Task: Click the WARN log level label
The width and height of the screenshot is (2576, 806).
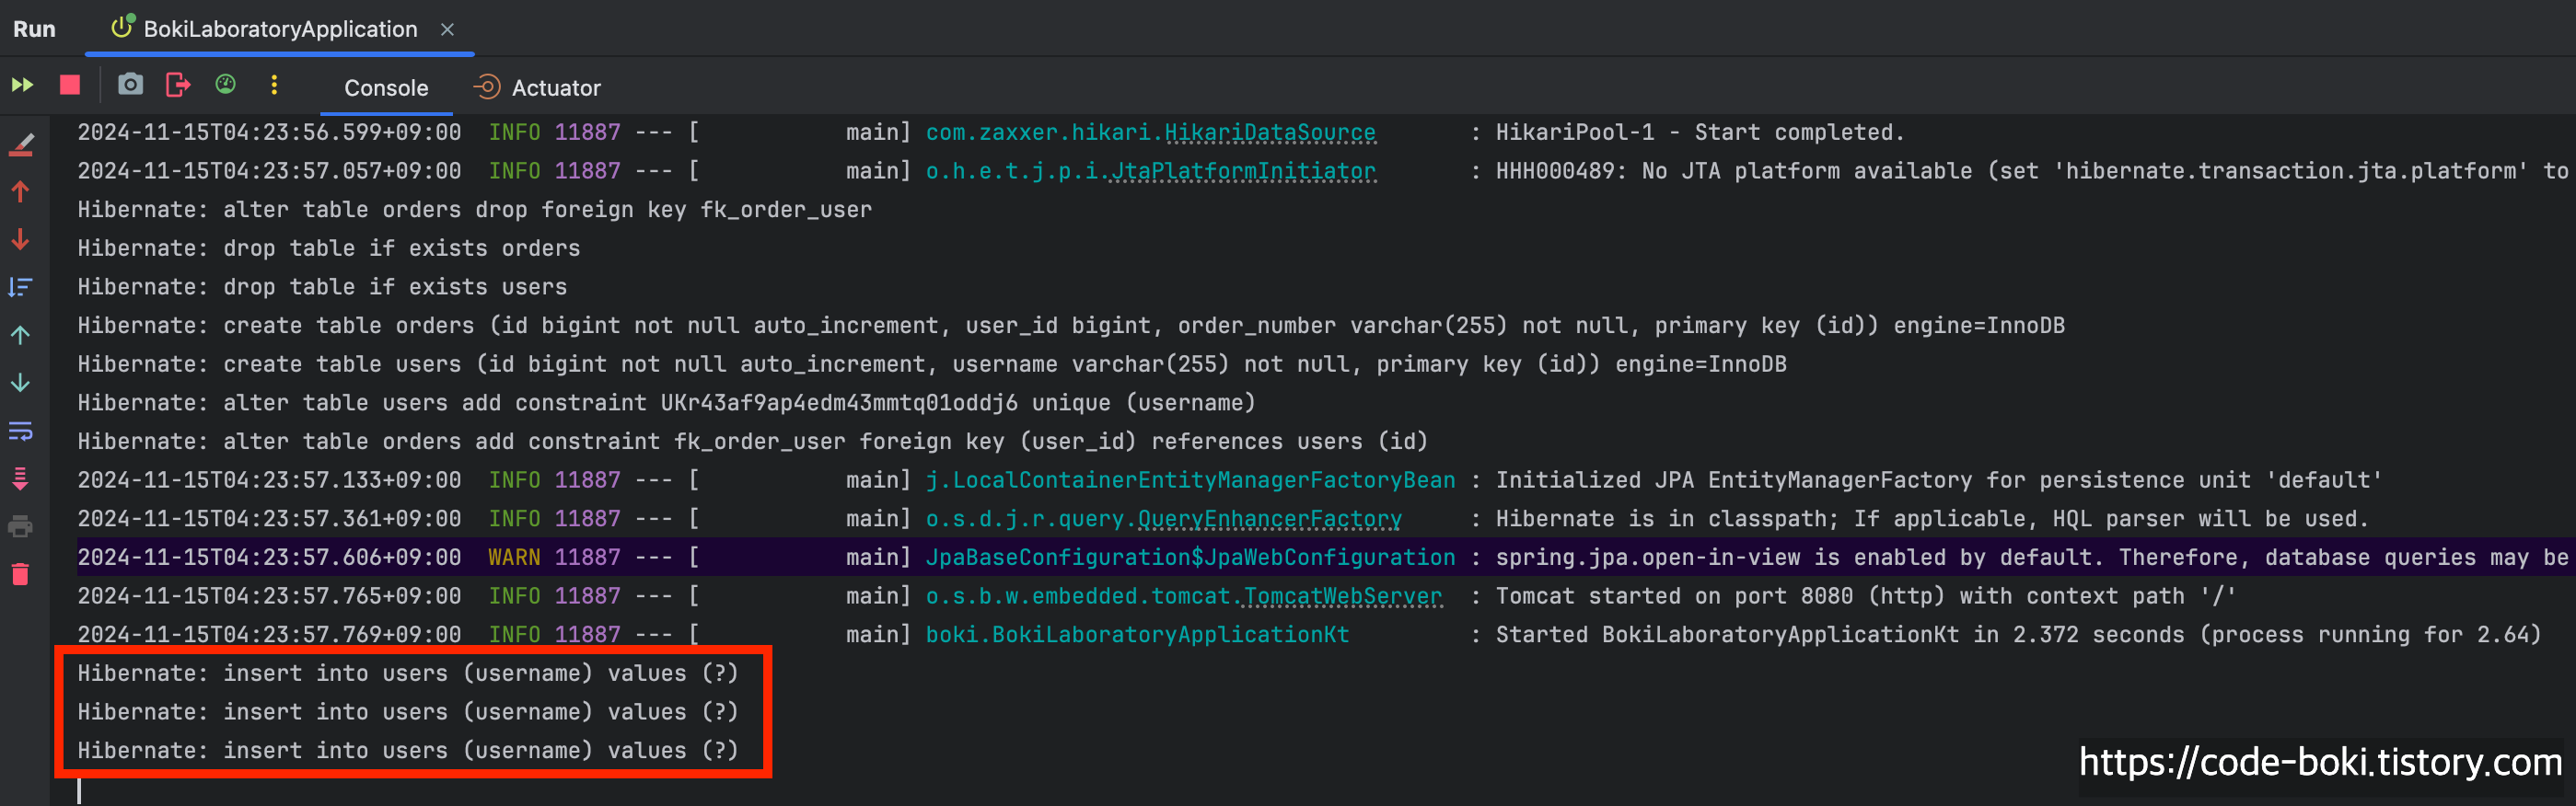Action: (514, 558)
